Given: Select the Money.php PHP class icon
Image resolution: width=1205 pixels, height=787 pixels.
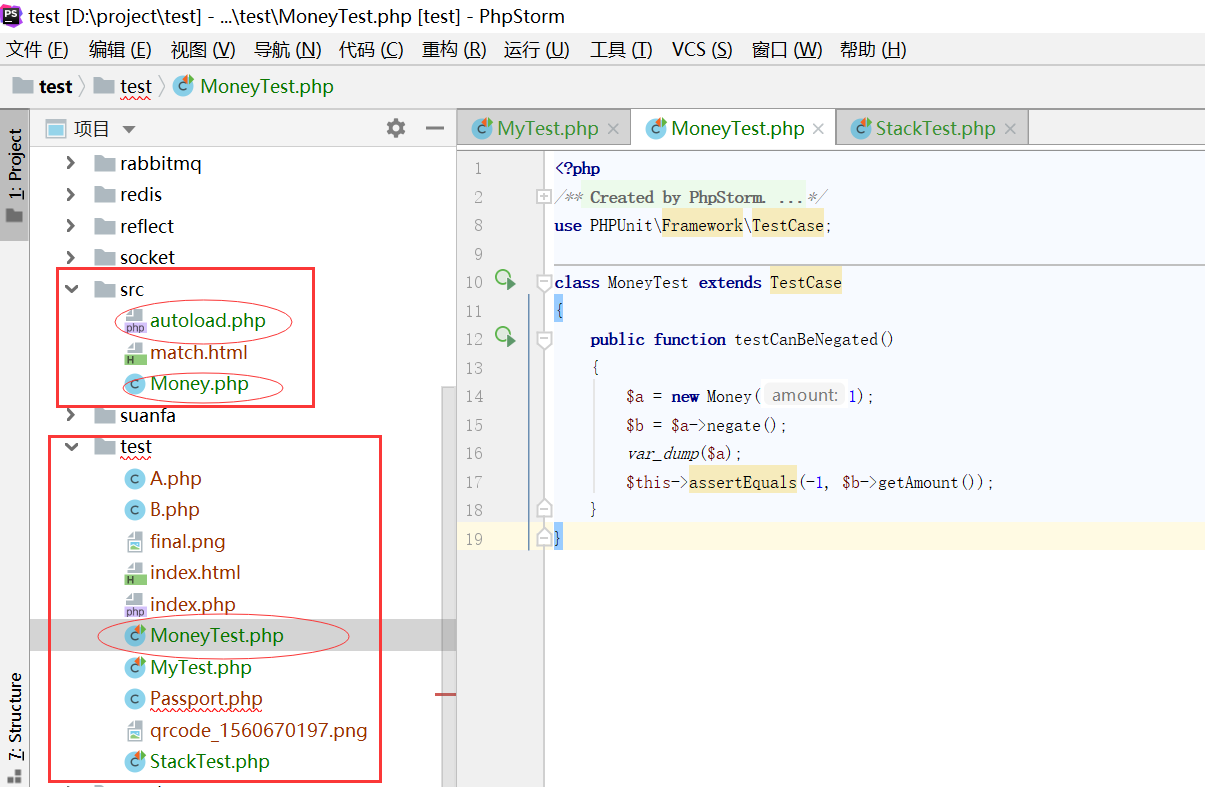Looking at the screenshot, I should click(135, 384).
